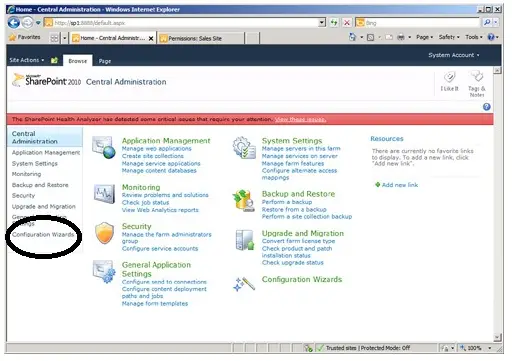Click Manage form templates link
512x361 pixels.
(155, 304)
